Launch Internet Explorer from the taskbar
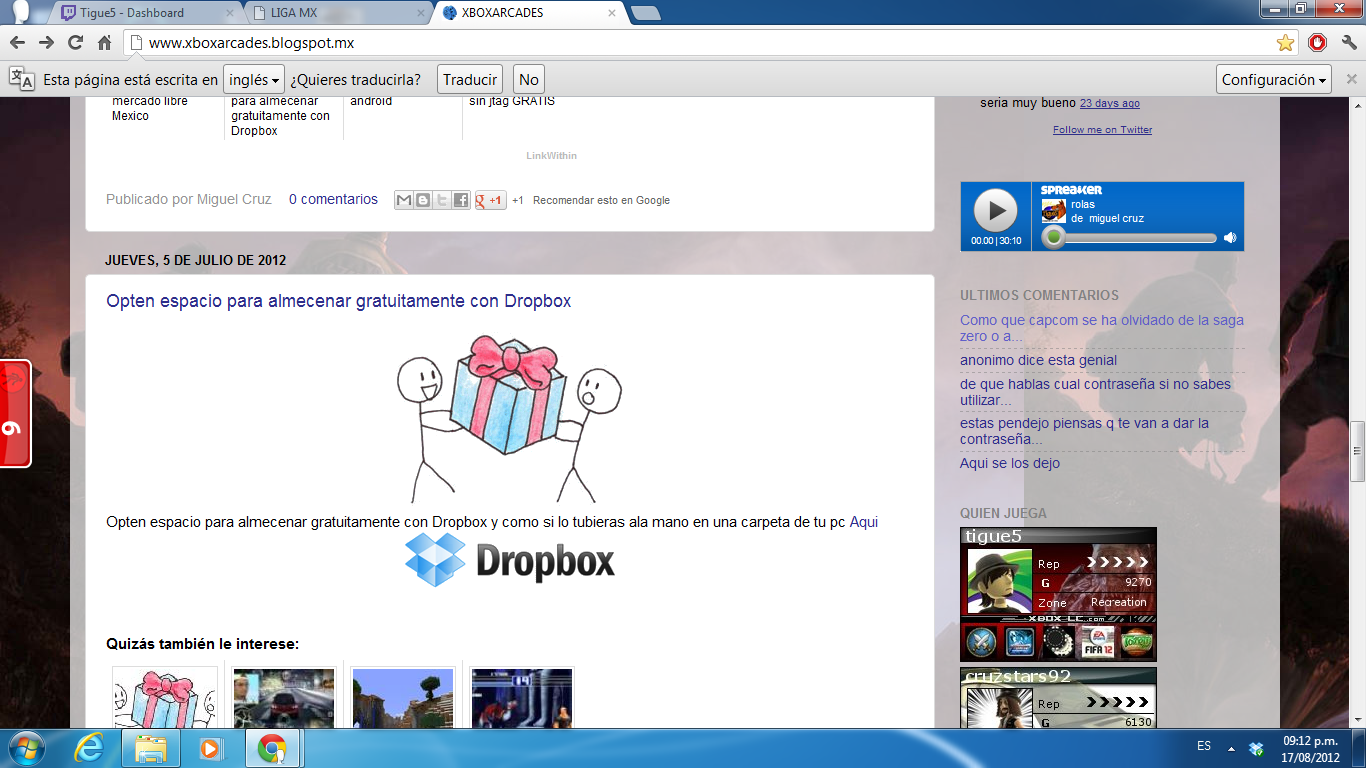The height and width of the screenshot is (768, 1366). tap(89, 748)
